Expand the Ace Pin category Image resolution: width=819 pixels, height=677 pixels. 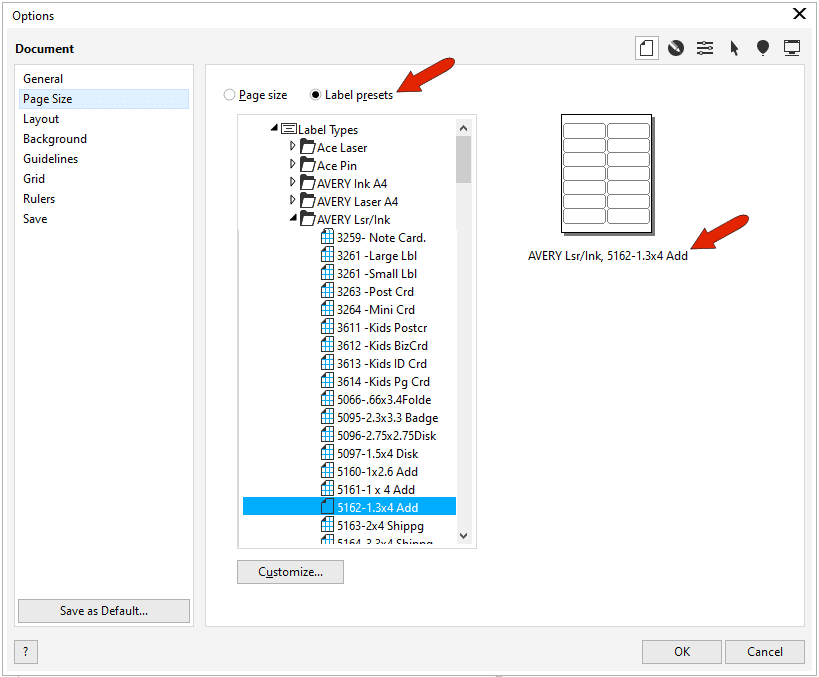coord(294,164)
